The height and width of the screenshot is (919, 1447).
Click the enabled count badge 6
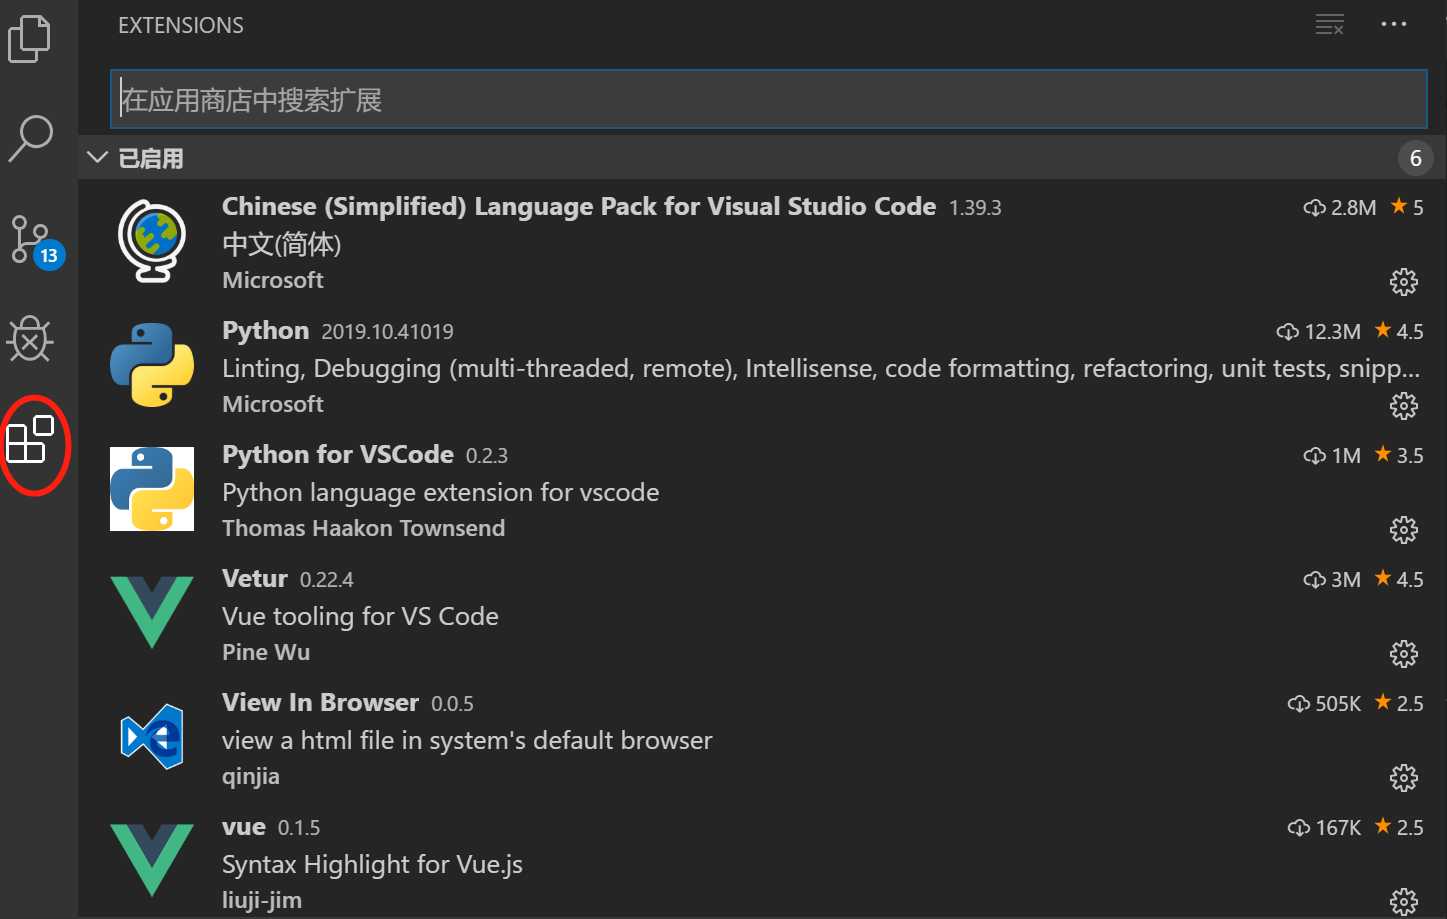pyautogui.click(x=1415, y=158)
